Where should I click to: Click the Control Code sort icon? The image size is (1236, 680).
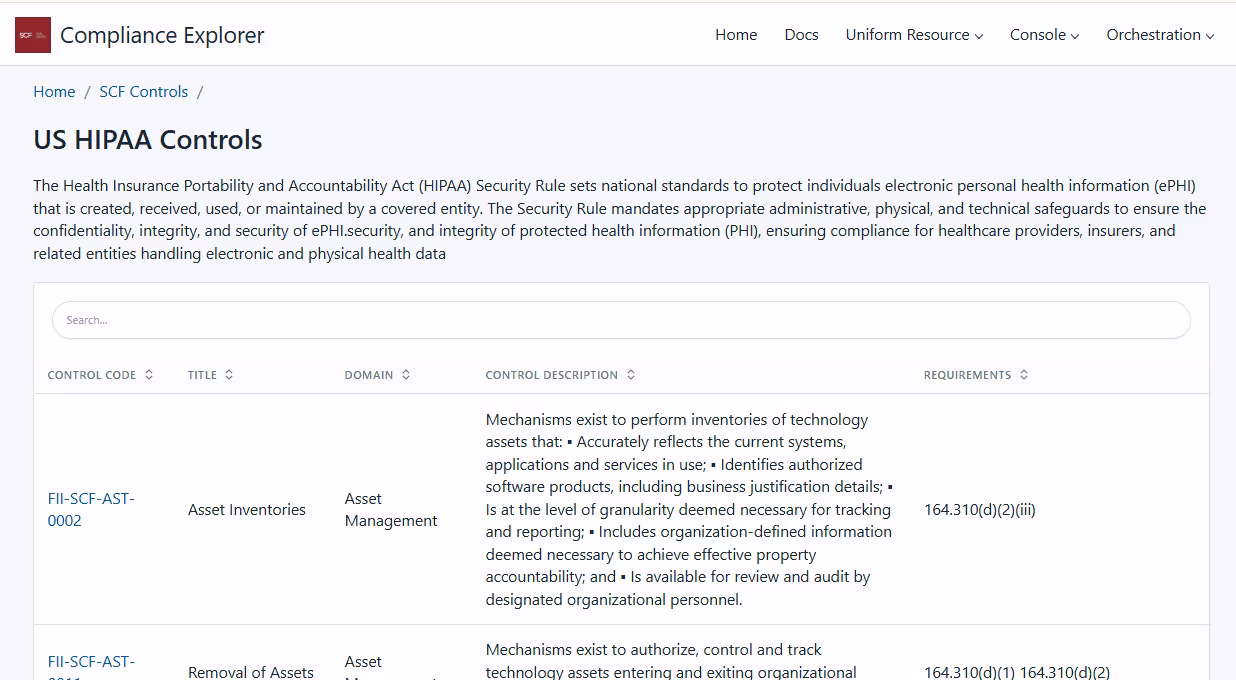coord(149,375)
